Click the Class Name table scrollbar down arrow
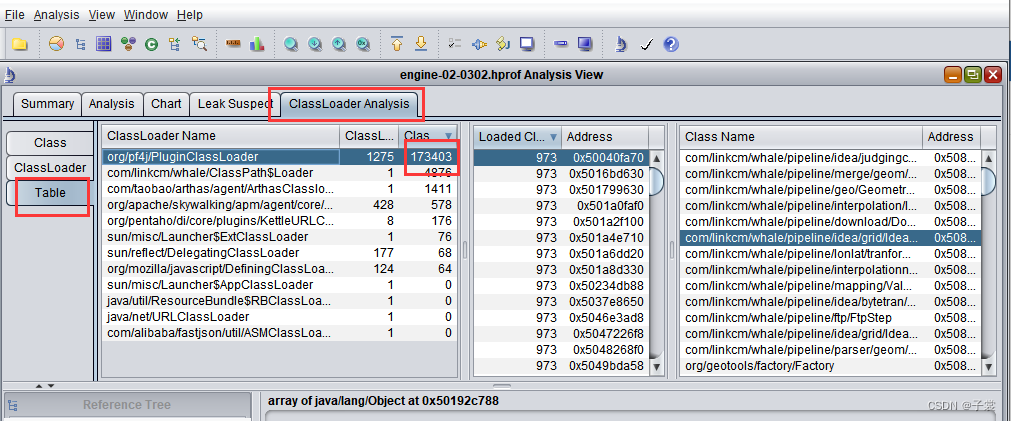This screenshot has height=421, width=1011. [987, 366]
